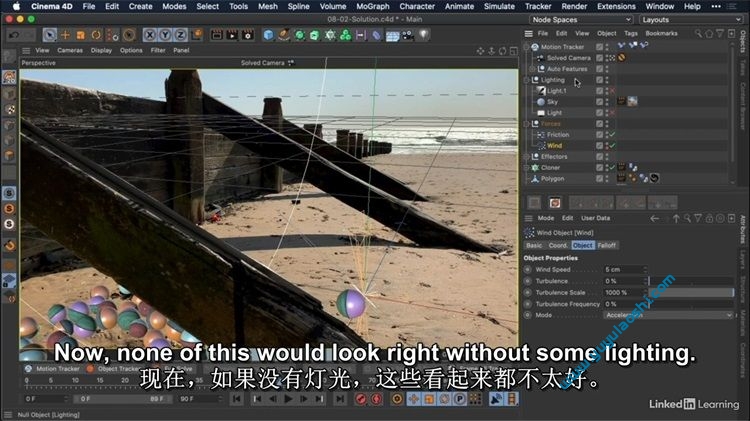Toggle Light.1 enable red X mark
Viewport: 750px width, 421px height.
pos(612,90)
